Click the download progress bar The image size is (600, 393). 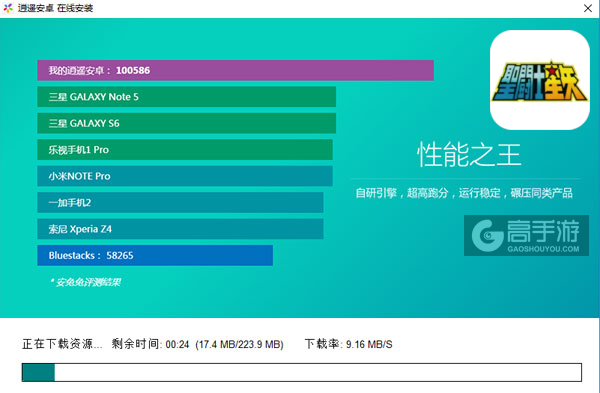tap(302, 372)
